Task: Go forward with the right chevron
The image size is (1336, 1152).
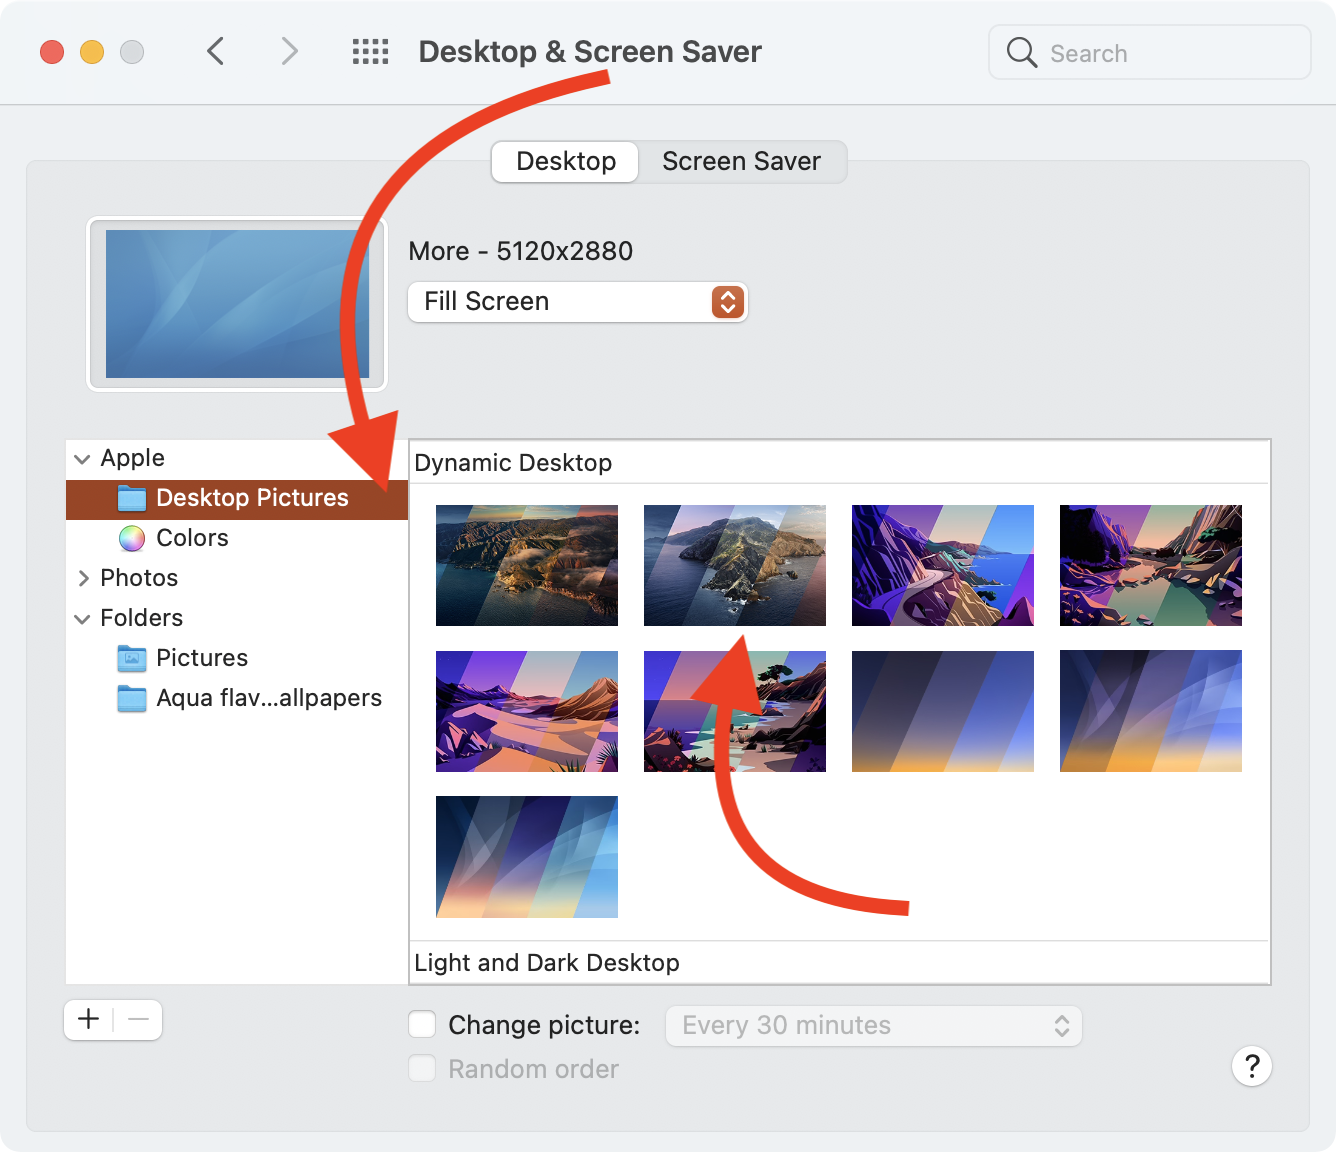Action: click(x=289, y=51)
